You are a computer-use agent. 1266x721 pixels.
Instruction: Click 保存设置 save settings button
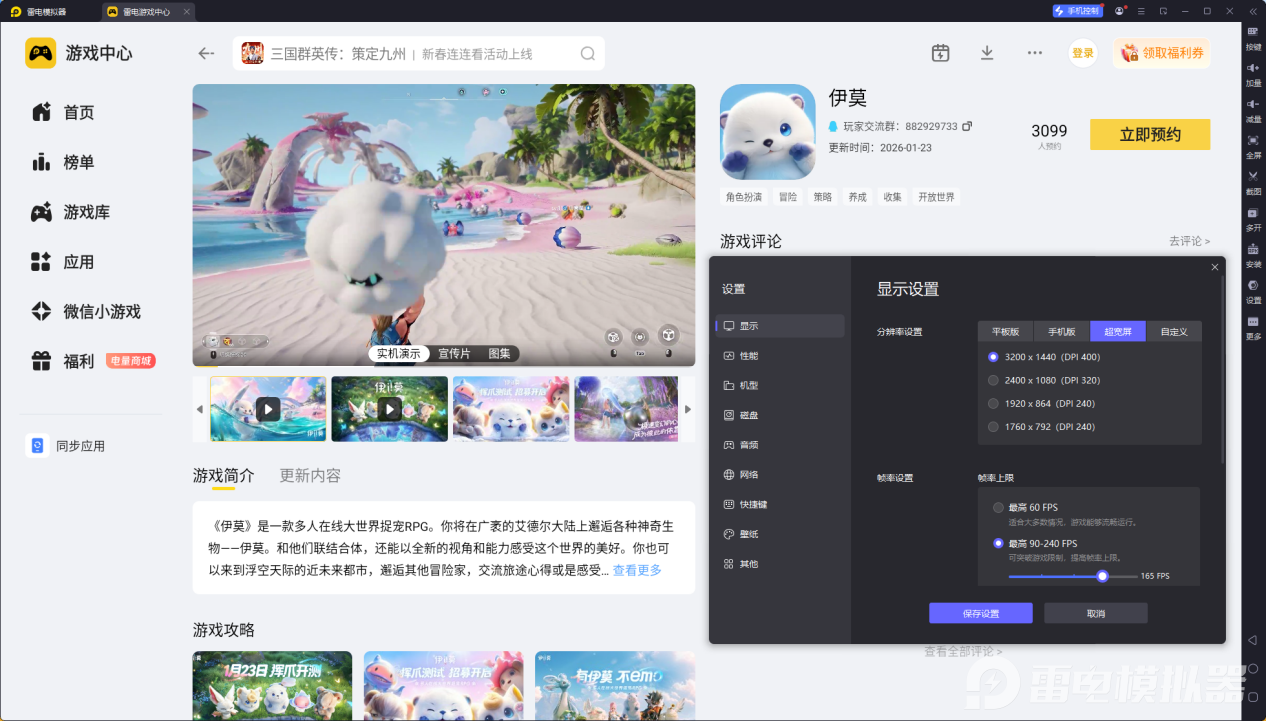click(x=980, y=613)
